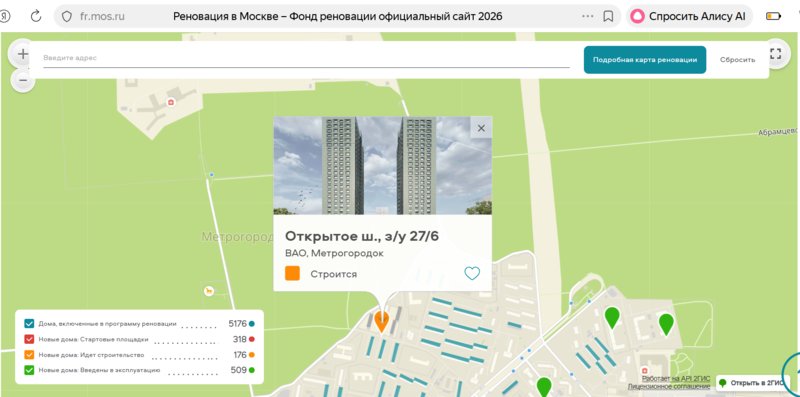Click the red medical marker on the map

coord(171,102)
